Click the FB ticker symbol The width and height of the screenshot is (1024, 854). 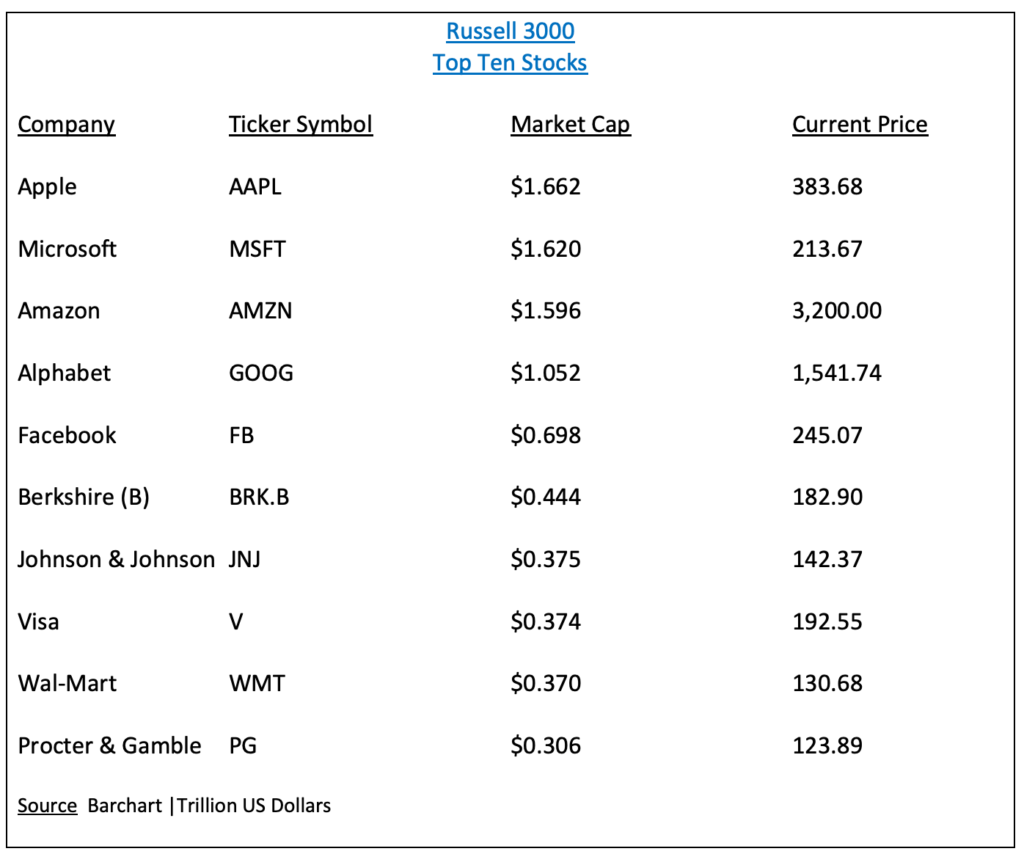(x=241, y=435)
